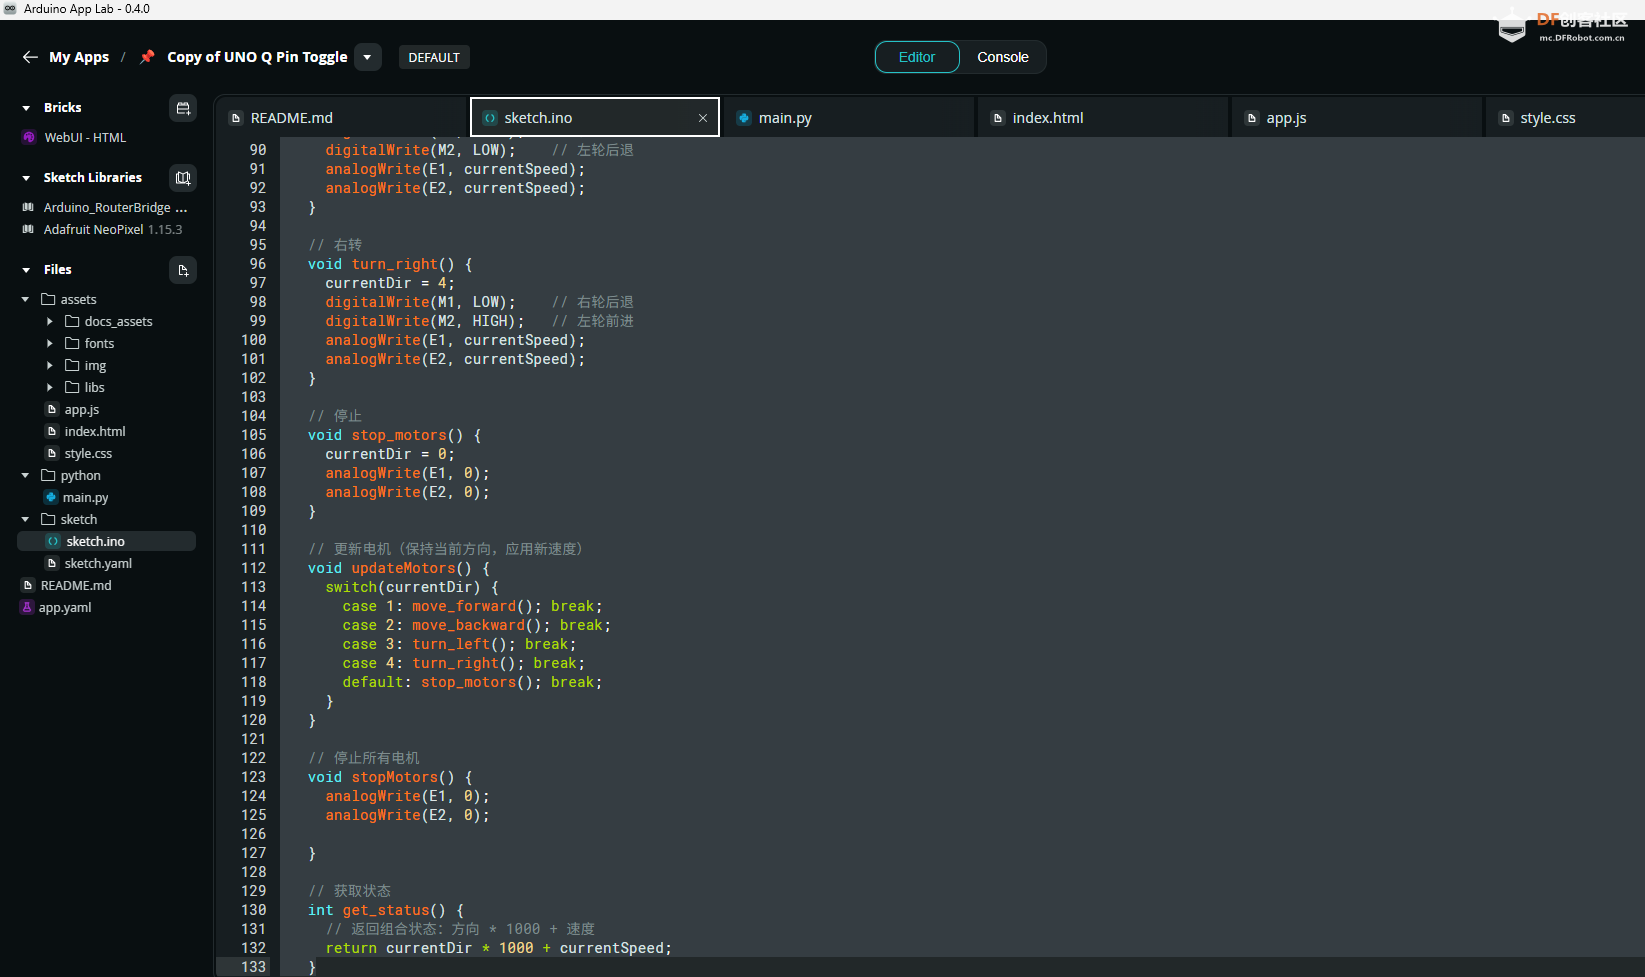
Task: Click the new file icon in Files
Action: pos(183,270)
